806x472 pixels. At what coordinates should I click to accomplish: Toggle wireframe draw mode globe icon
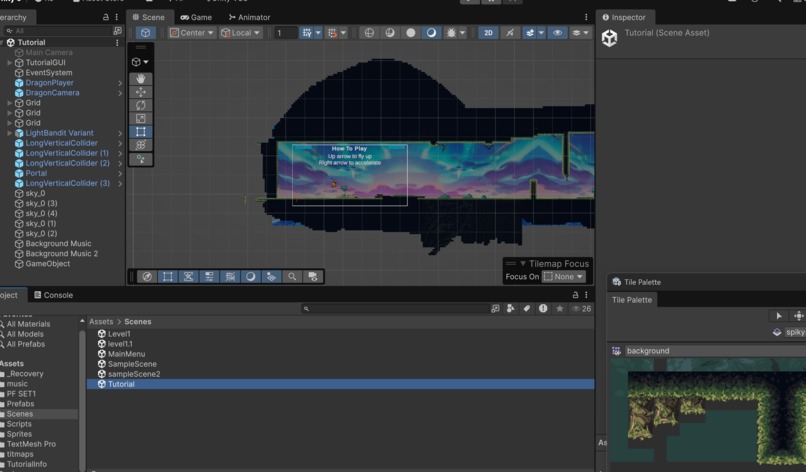tap(369, 33)
